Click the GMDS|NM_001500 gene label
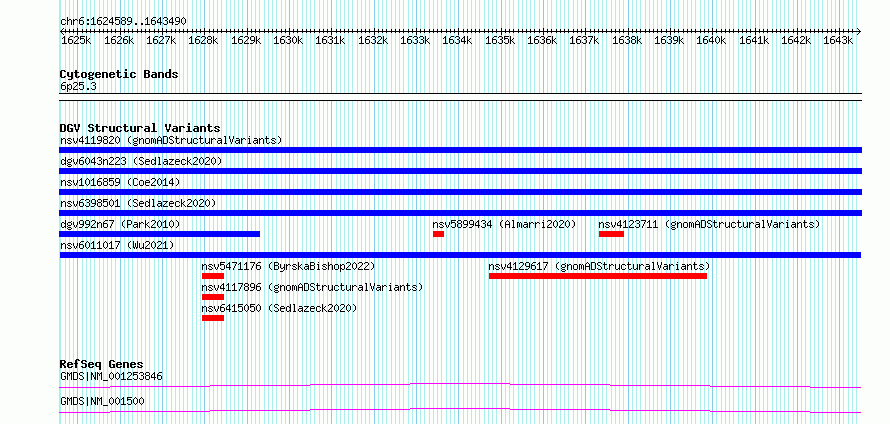Image resolution: width=890 pixels, height=424 pixels. click(x=102, y=401)
